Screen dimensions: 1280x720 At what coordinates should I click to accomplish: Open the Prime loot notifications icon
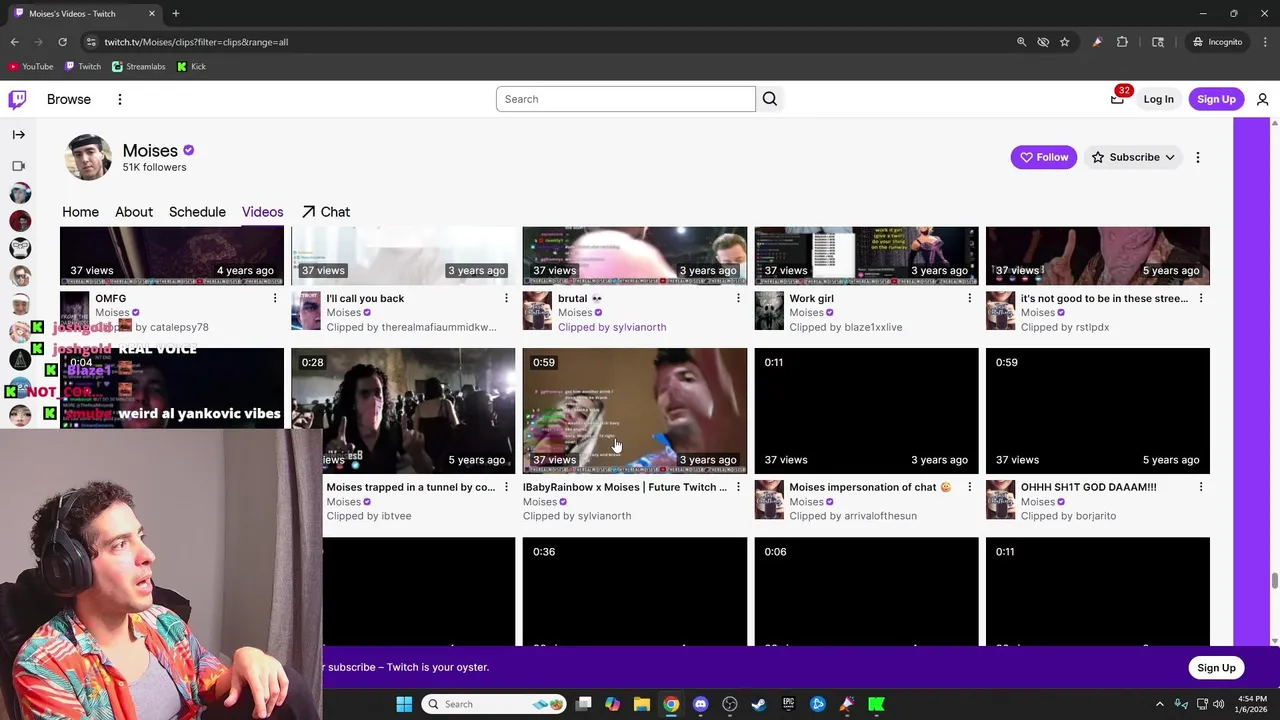1118,98
